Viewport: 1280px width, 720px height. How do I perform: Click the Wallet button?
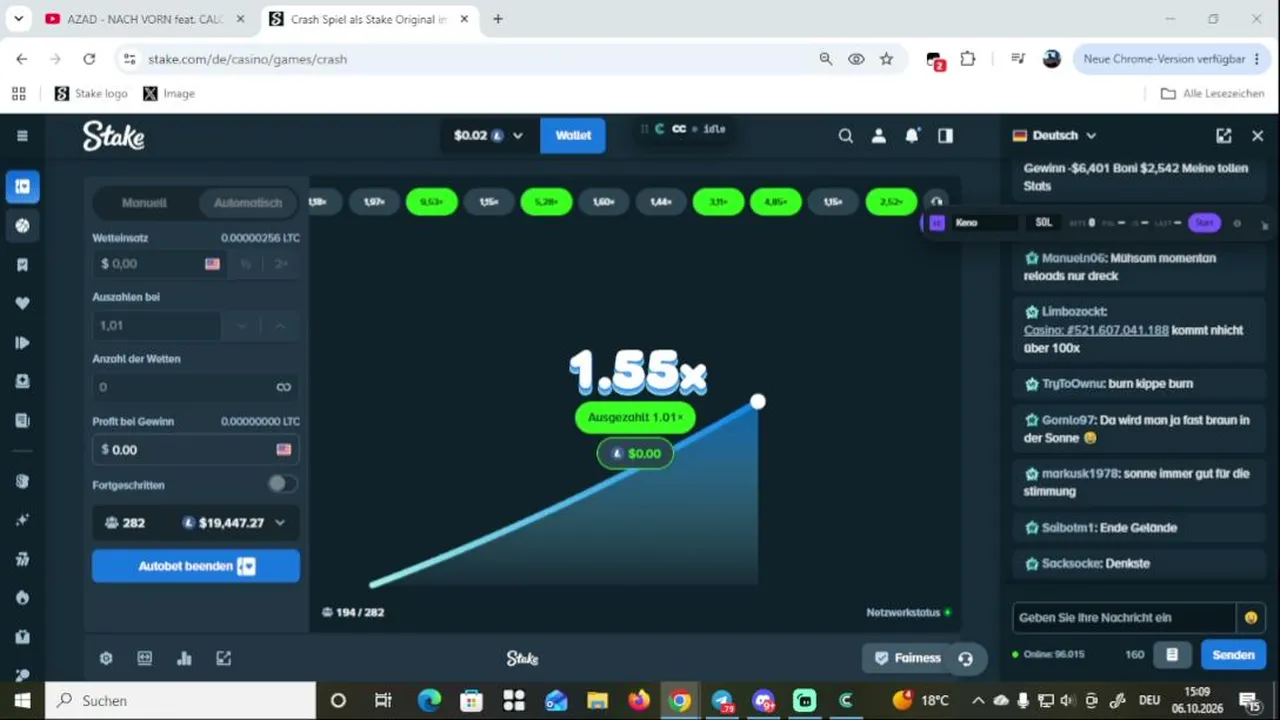click(573, 136)
